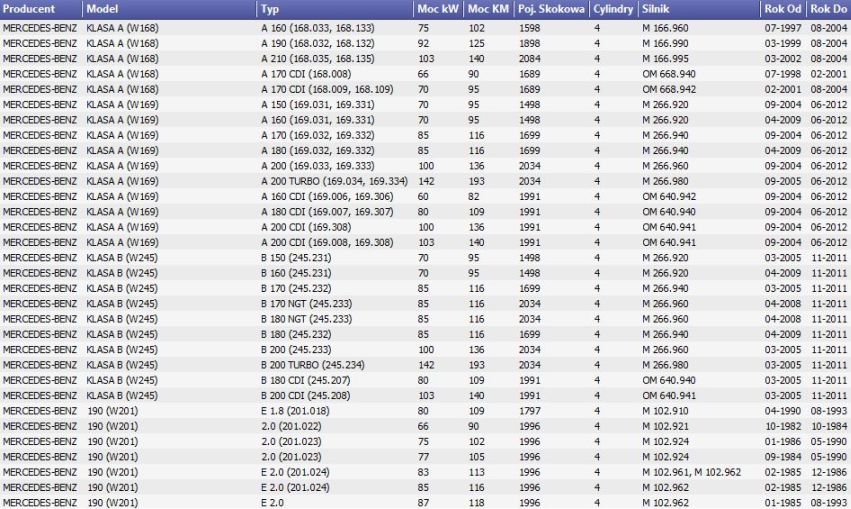Viewport: 851px width, 509px height.
Task: Select the B 150 (245.231) cell
Action: [296, 258]
